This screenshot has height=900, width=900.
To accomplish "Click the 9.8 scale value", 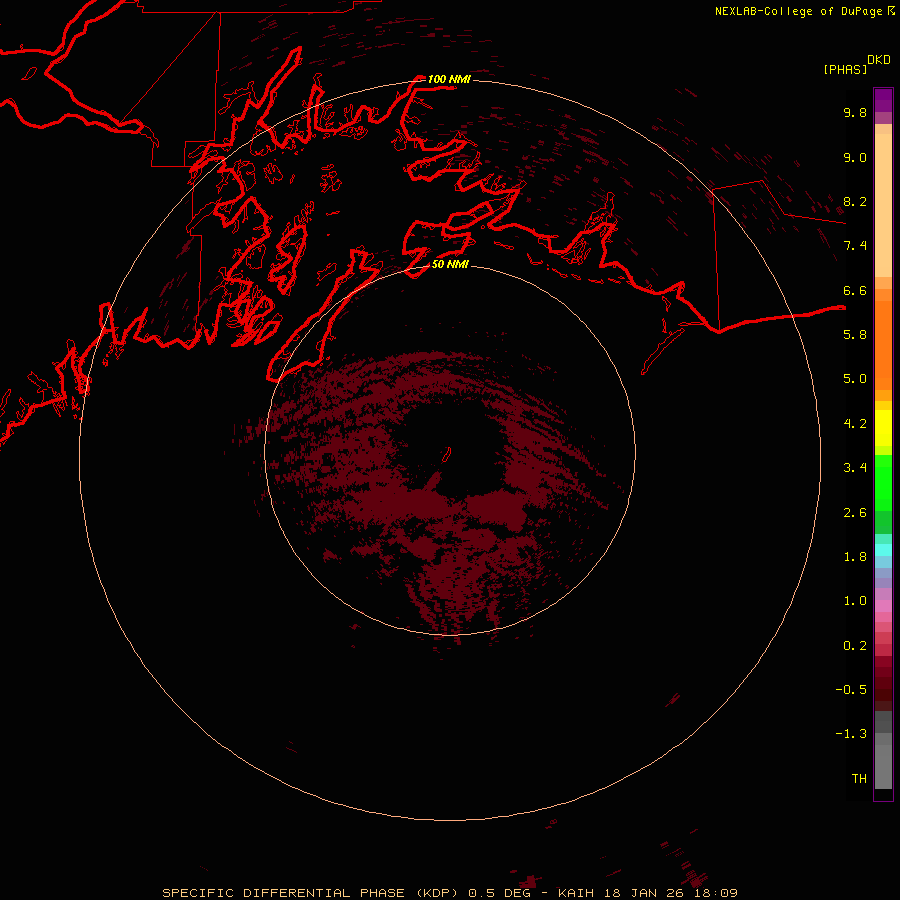I will pos(855,112).
